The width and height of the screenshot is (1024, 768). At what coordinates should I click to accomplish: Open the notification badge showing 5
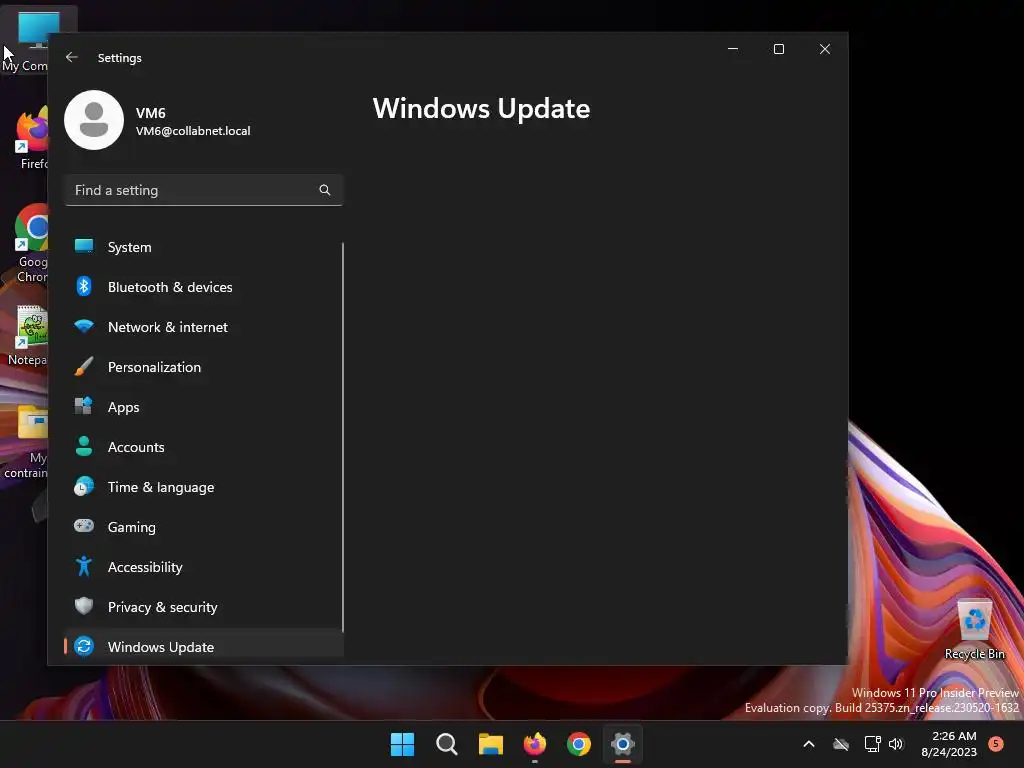996,743
